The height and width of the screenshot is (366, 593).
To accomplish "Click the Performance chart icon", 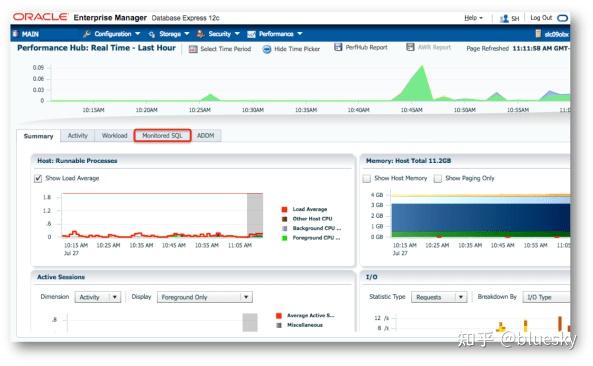I will tap(251, 34).
